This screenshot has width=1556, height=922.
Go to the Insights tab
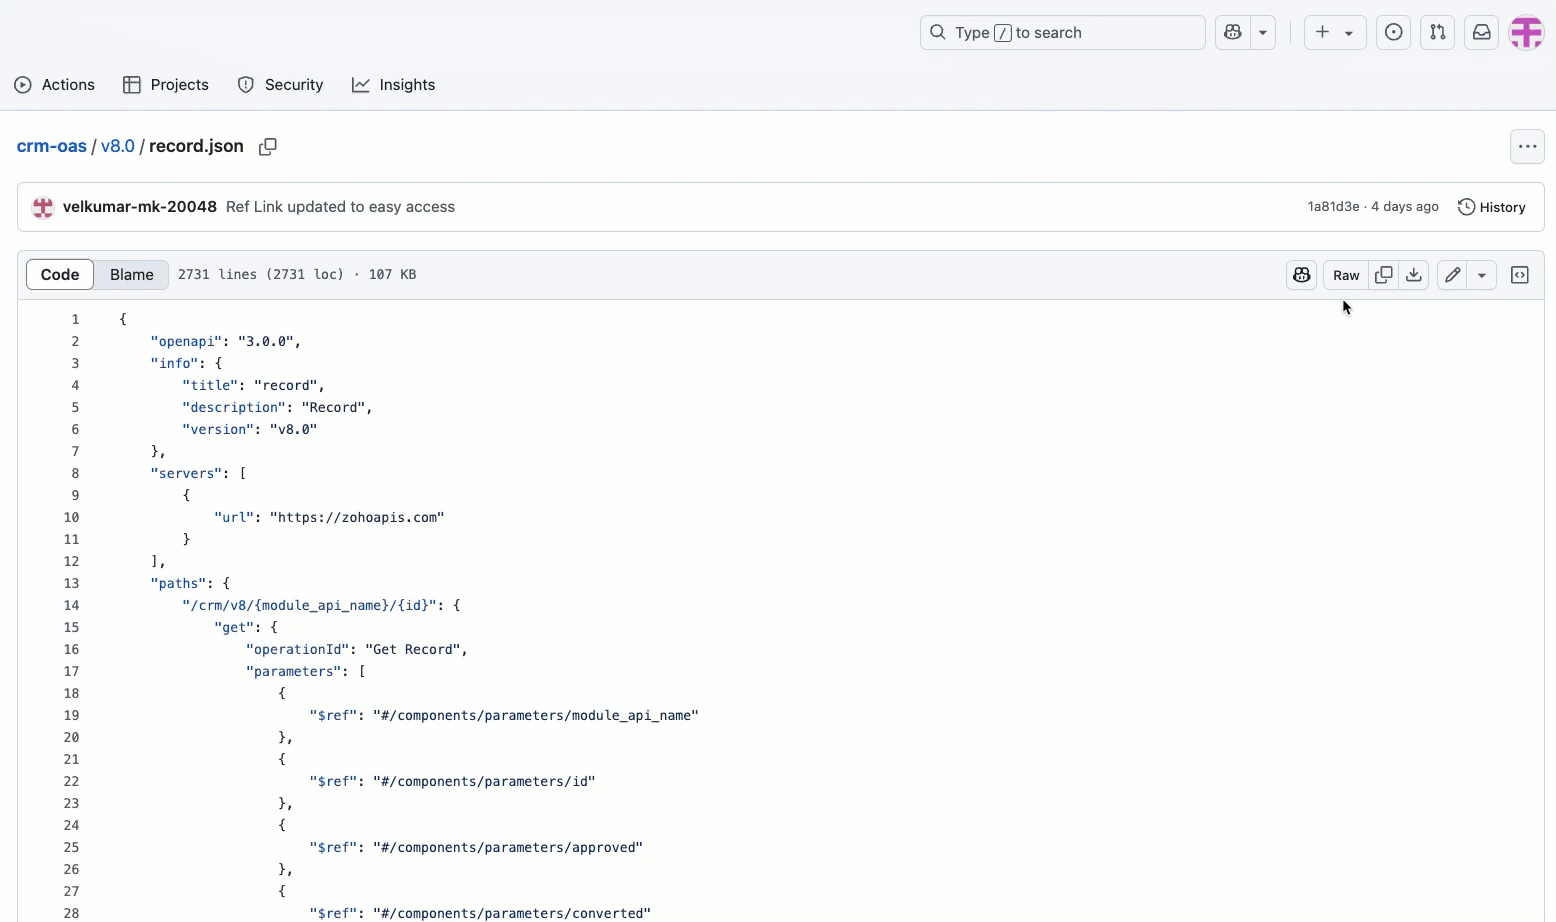click(394, 85)
